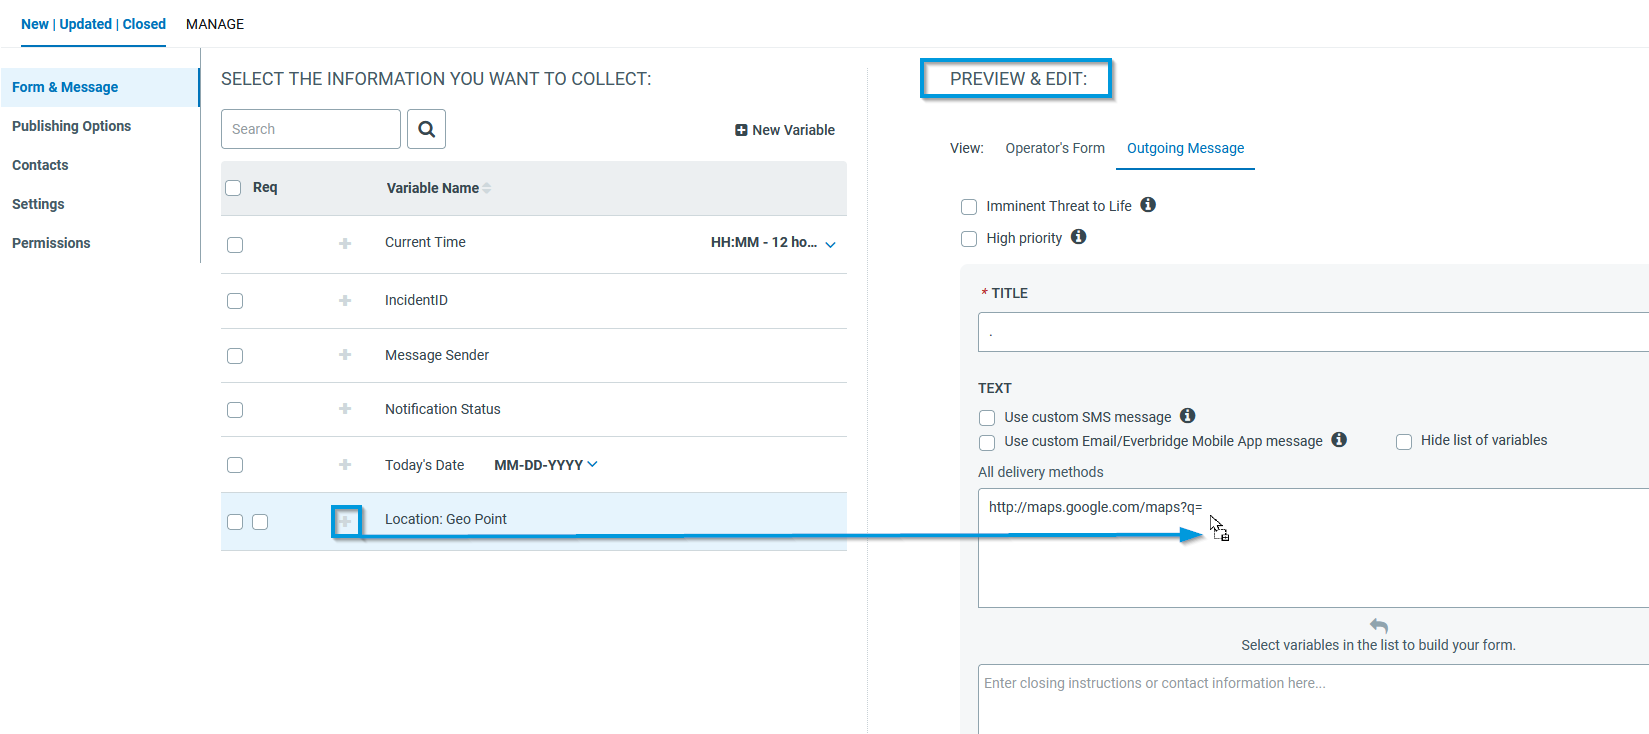Image resolution: width=1649 pixels, height=734 pixels.
Task: Check the High priority box
Action: pos(969,239)
